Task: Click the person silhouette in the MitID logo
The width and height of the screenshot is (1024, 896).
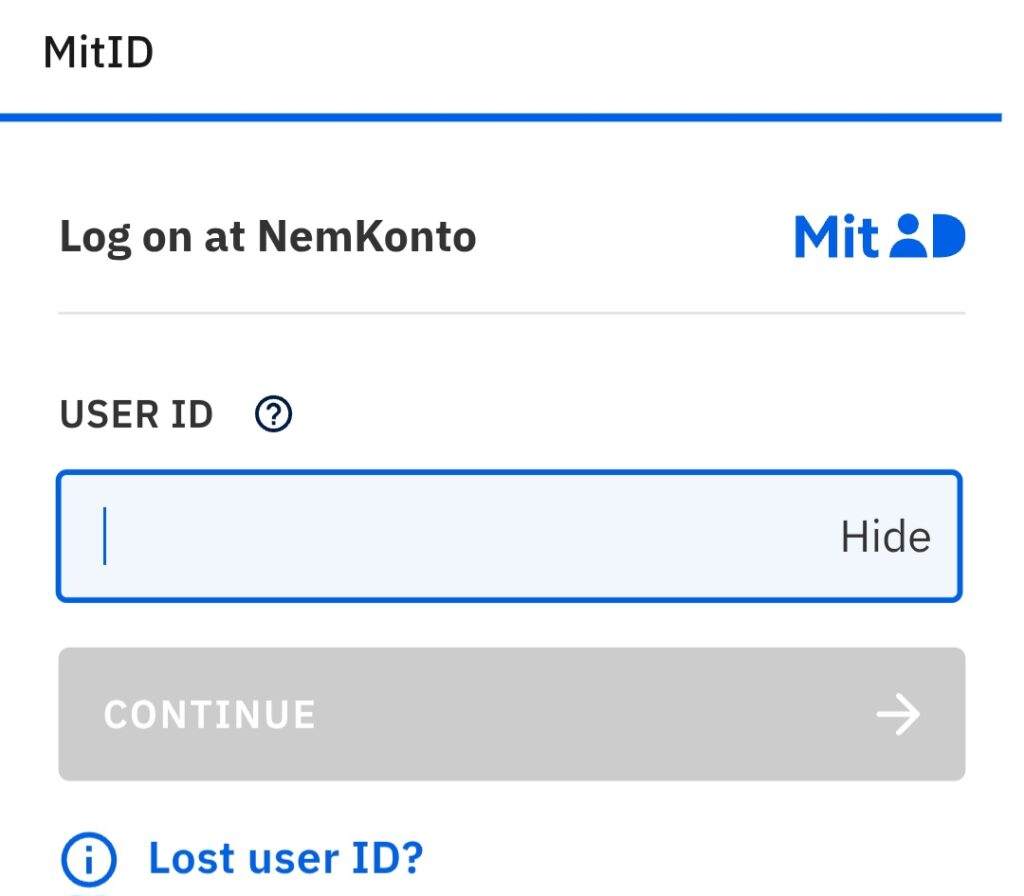Action: pos(908,237)
